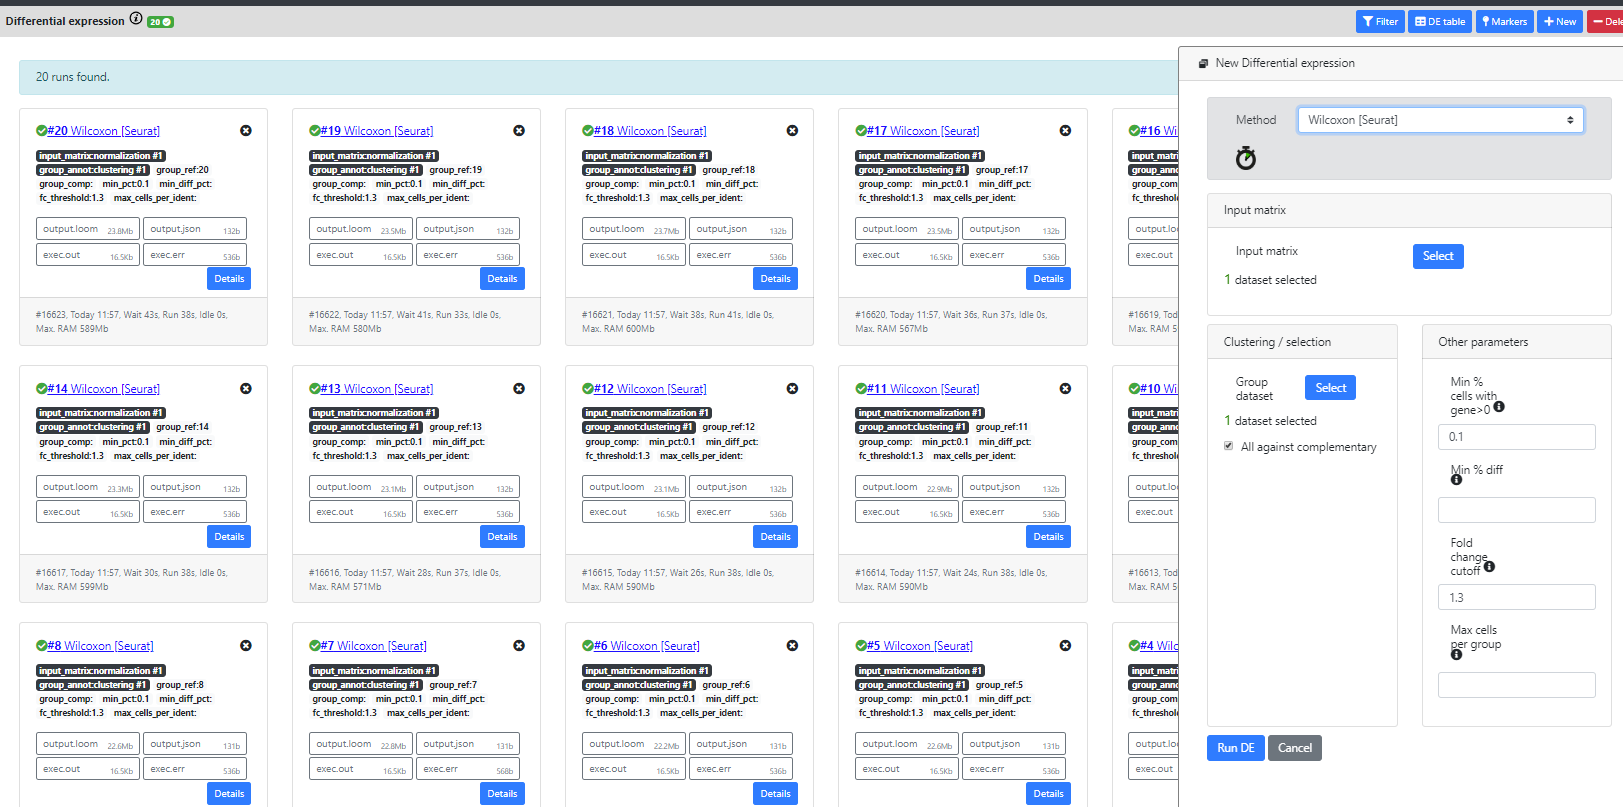Click info icon for Min % cells with gene>0

click(x=1499, y=407)
